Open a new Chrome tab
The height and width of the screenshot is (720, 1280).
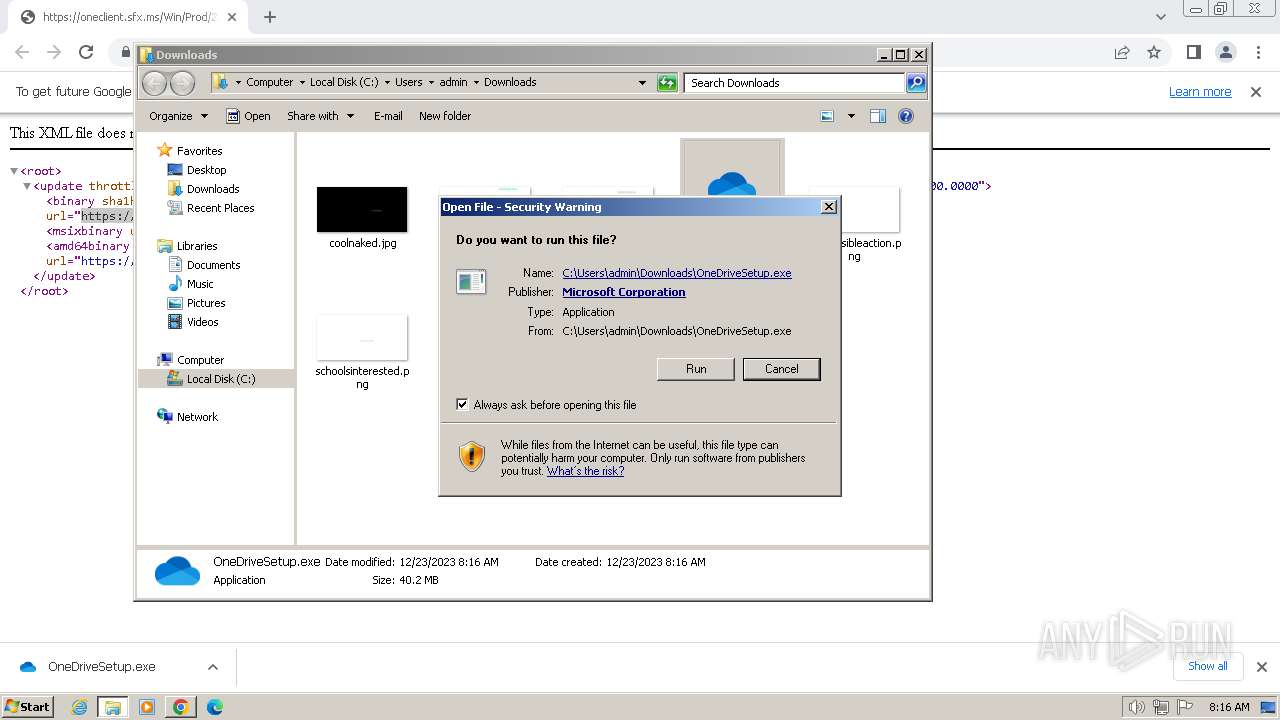[x=270, y=17]
